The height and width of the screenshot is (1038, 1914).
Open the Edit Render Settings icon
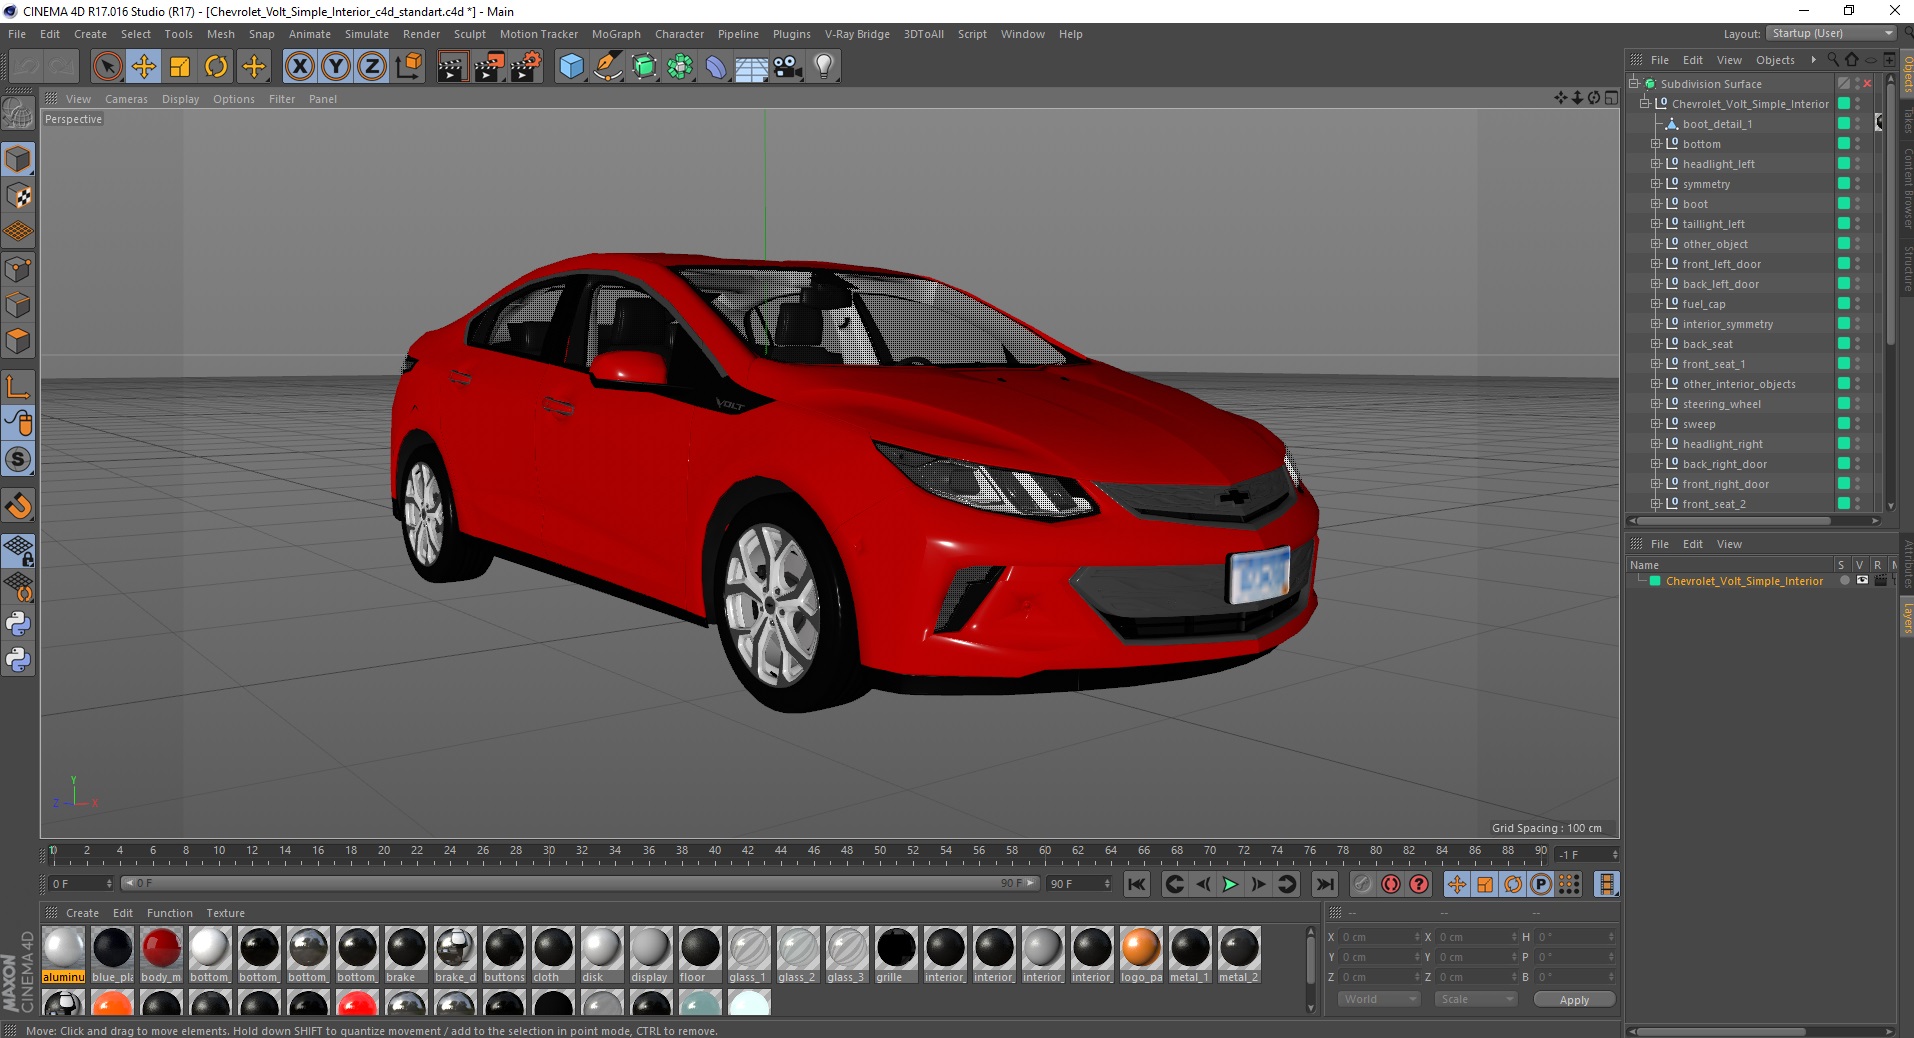pyautogui.click(x=526, y=67)
